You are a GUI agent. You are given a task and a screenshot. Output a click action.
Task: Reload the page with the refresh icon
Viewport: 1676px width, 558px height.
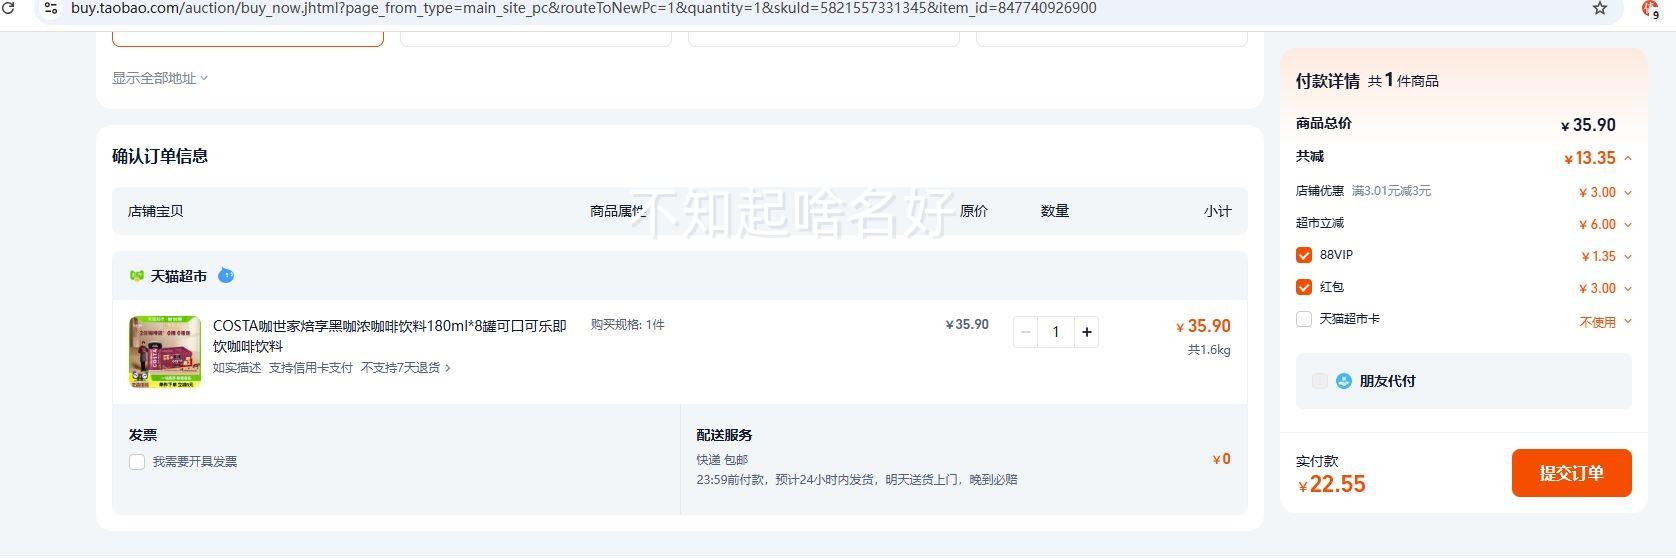pos(8,7)
